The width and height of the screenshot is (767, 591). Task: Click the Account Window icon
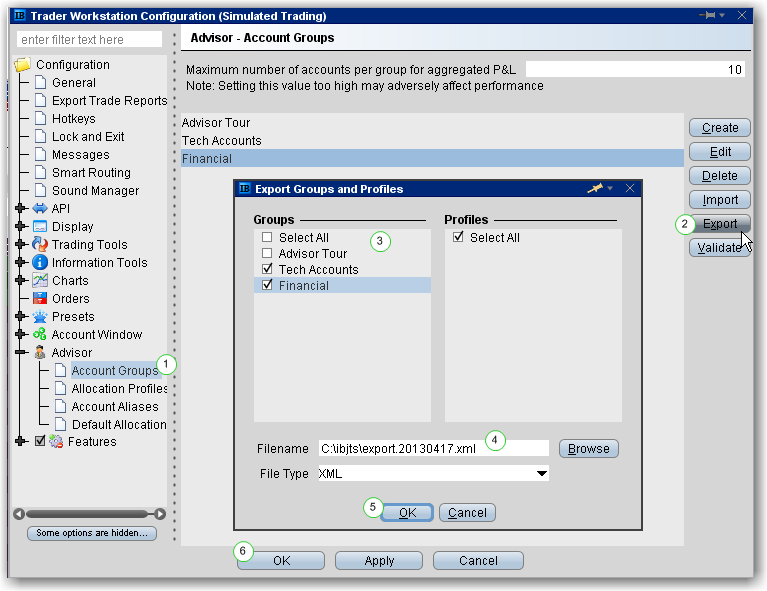[40, 335]
